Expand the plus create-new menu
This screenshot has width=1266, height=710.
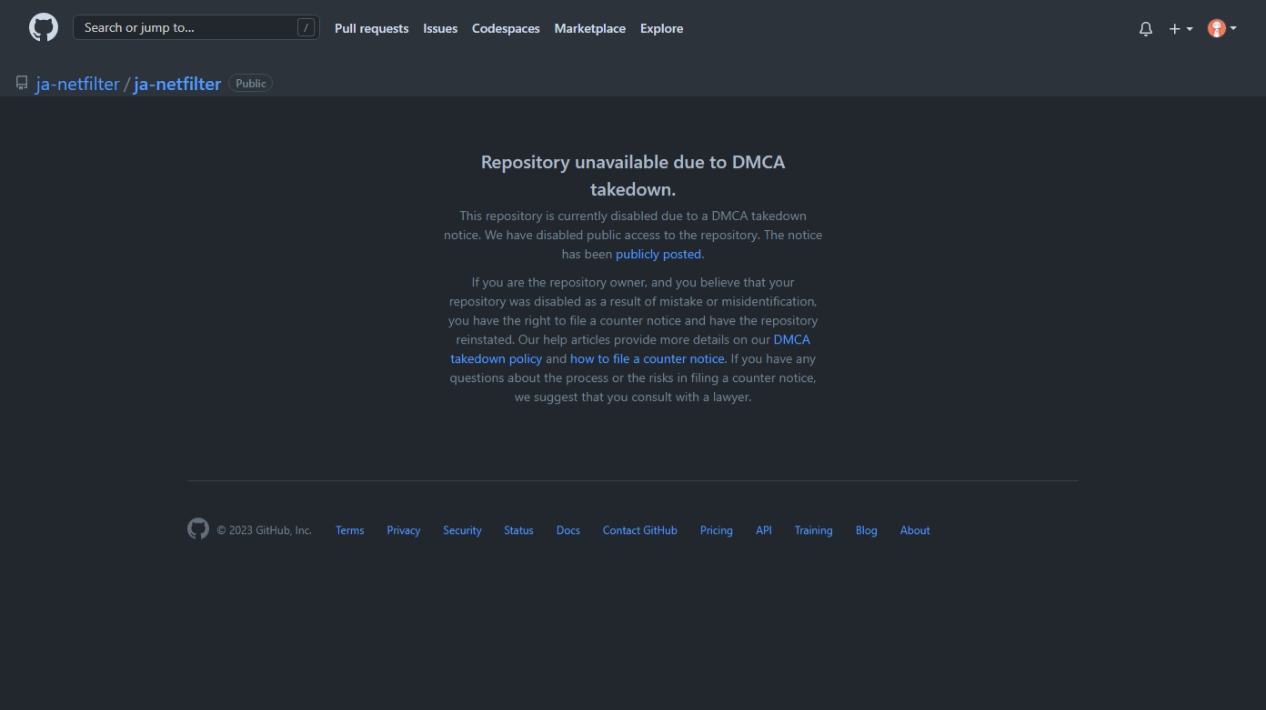click(1181, 29)
